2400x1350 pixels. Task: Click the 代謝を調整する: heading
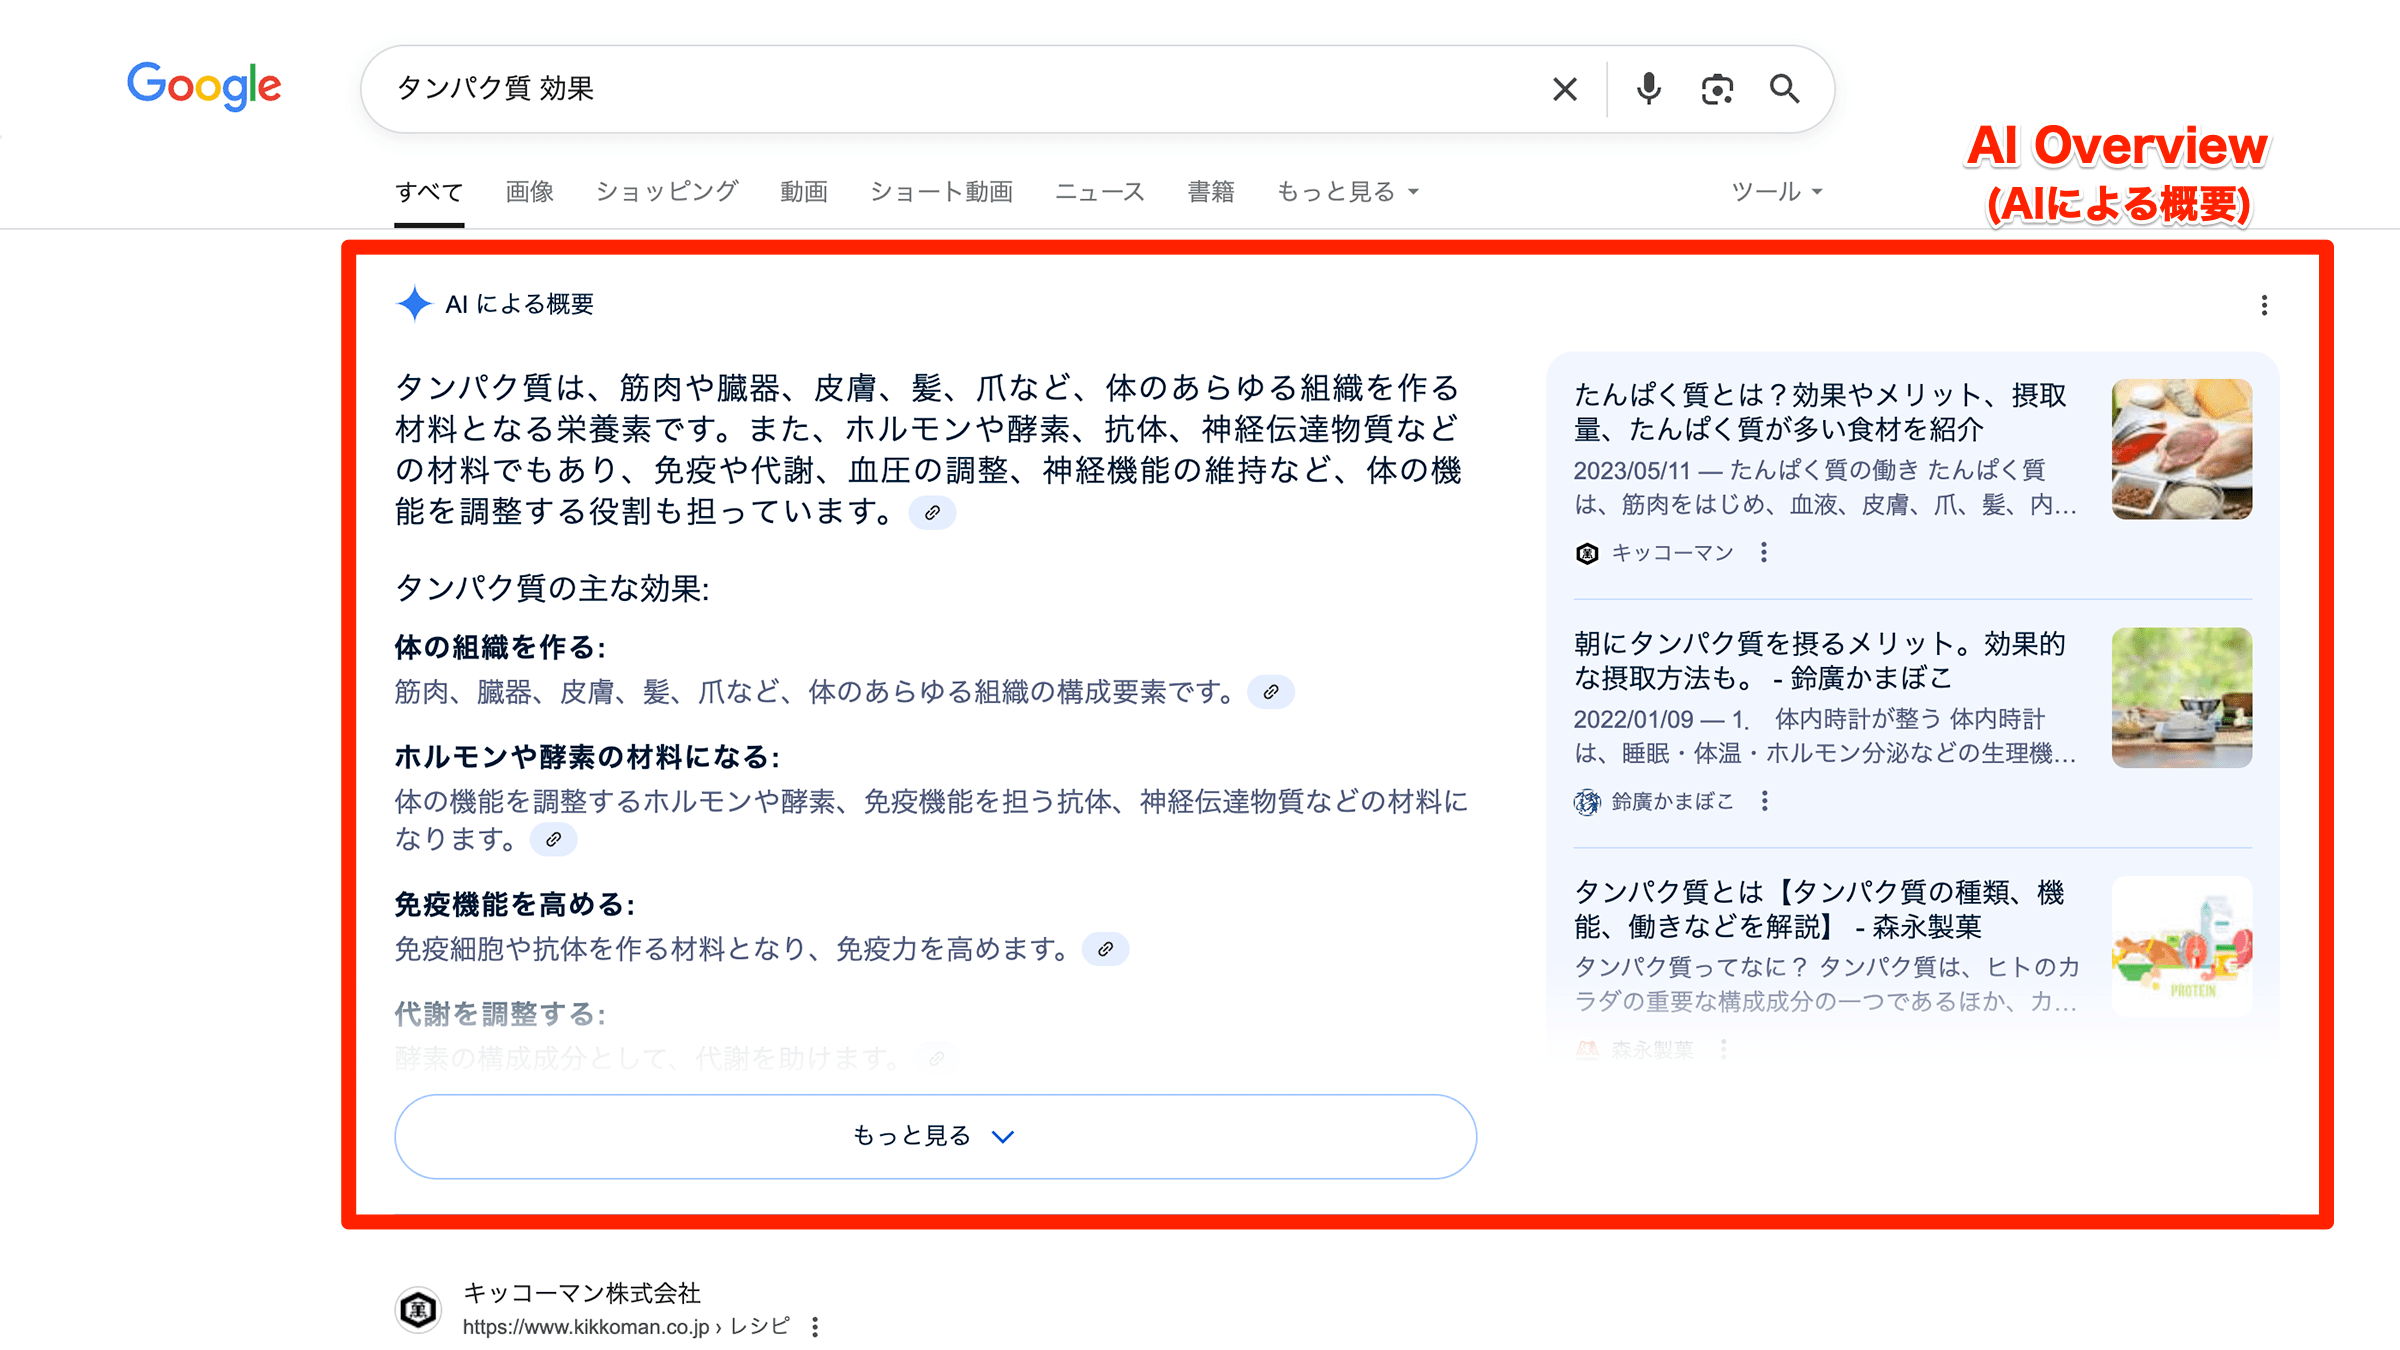[x=500, y=1014]
